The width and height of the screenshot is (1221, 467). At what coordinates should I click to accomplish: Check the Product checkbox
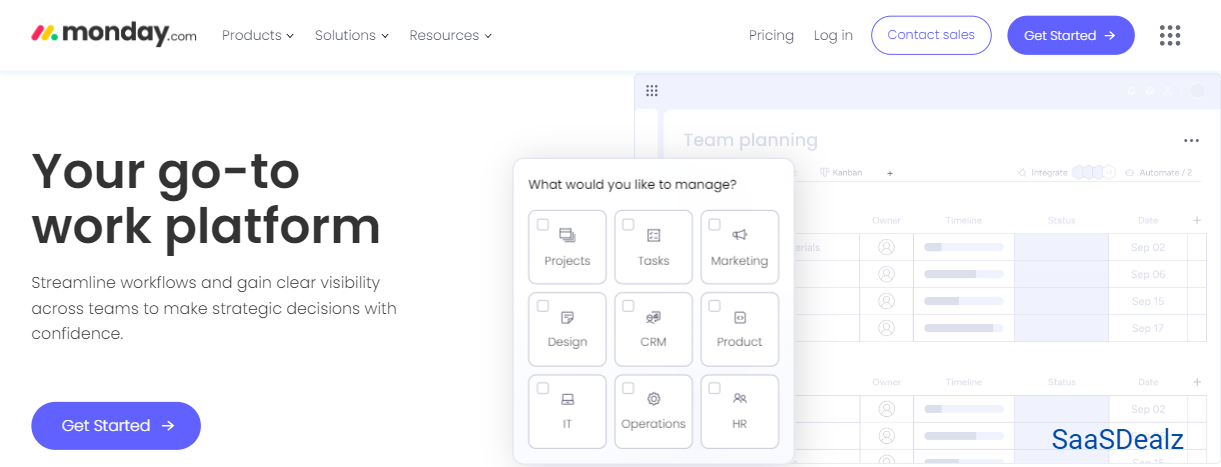pyautogui.click(x=715, y=306)
